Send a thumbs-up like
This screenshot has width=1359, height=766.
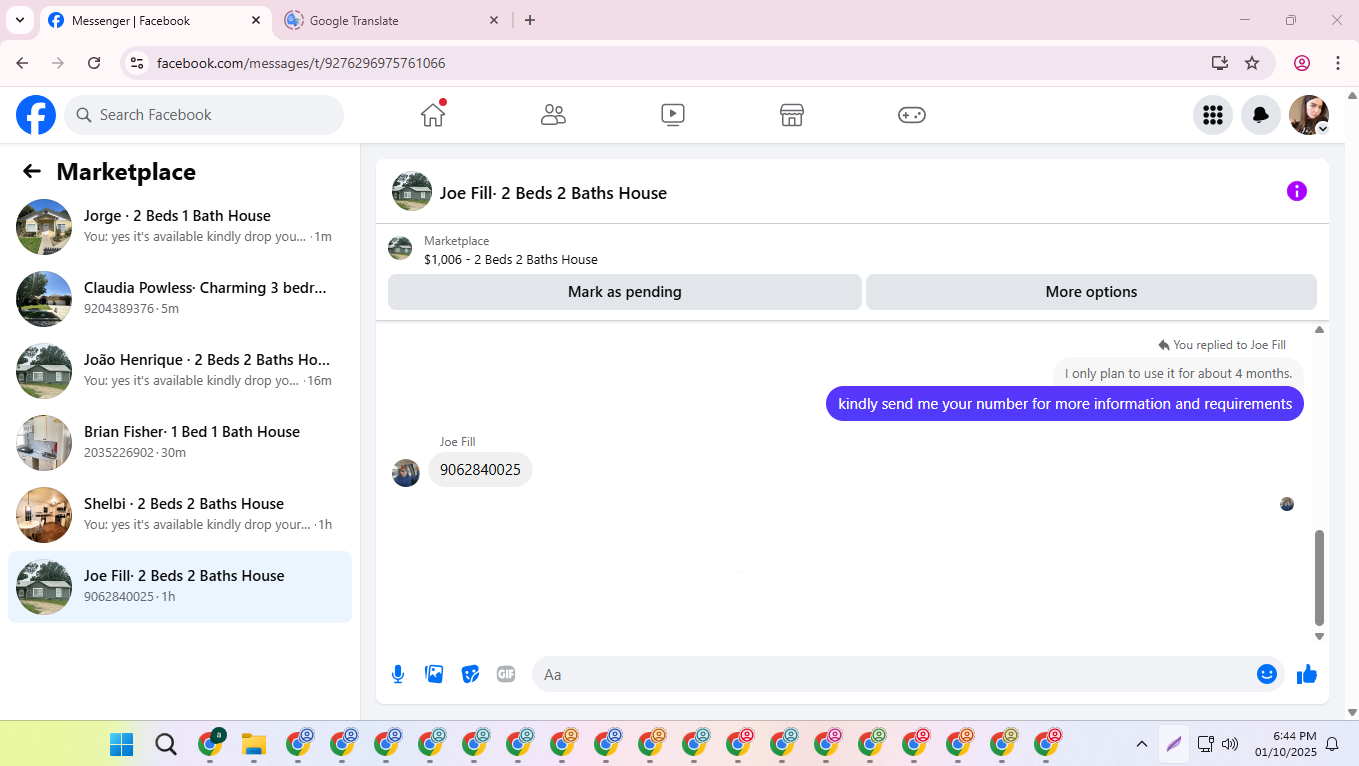(x=1307, y=674)
